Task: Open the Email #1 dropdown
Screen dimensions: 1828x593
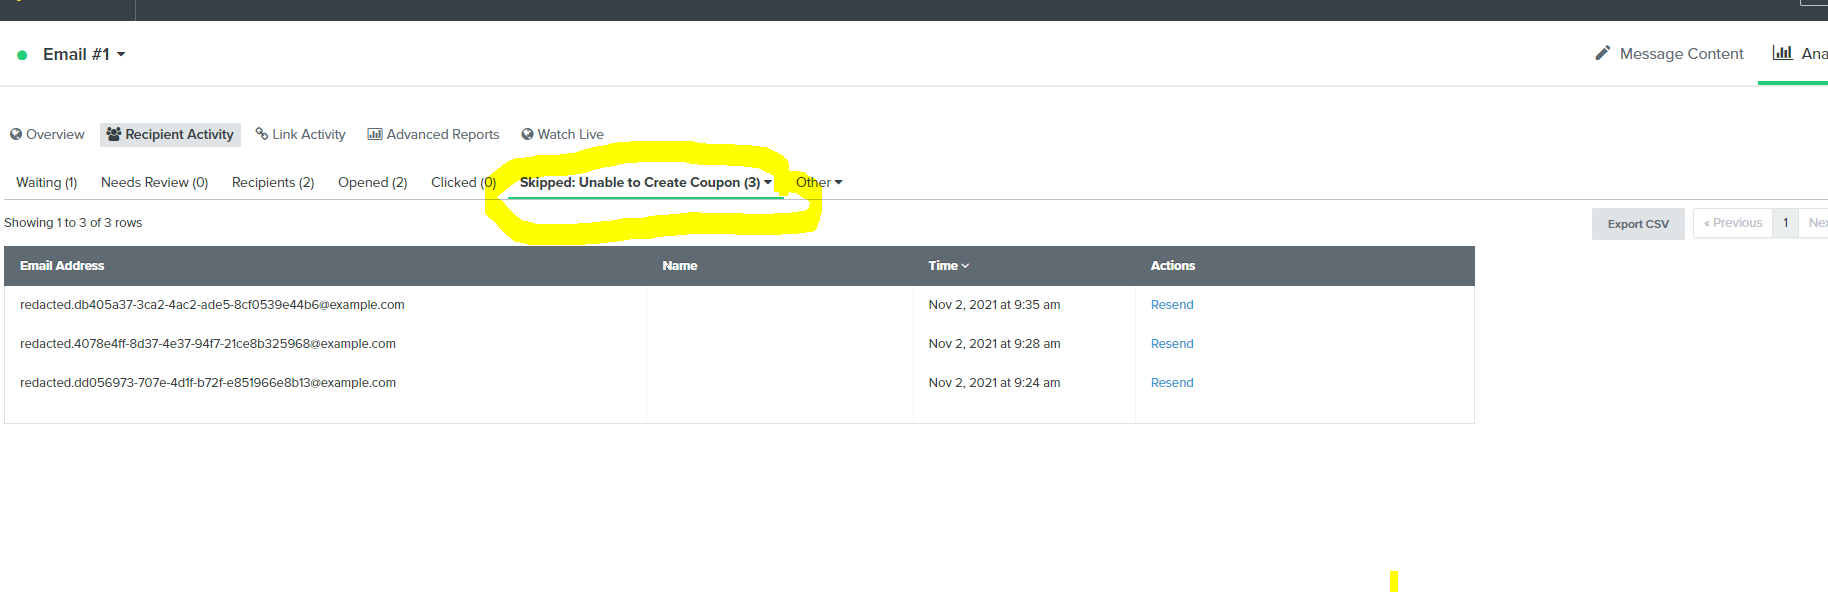Action: [x=84, y=54]
